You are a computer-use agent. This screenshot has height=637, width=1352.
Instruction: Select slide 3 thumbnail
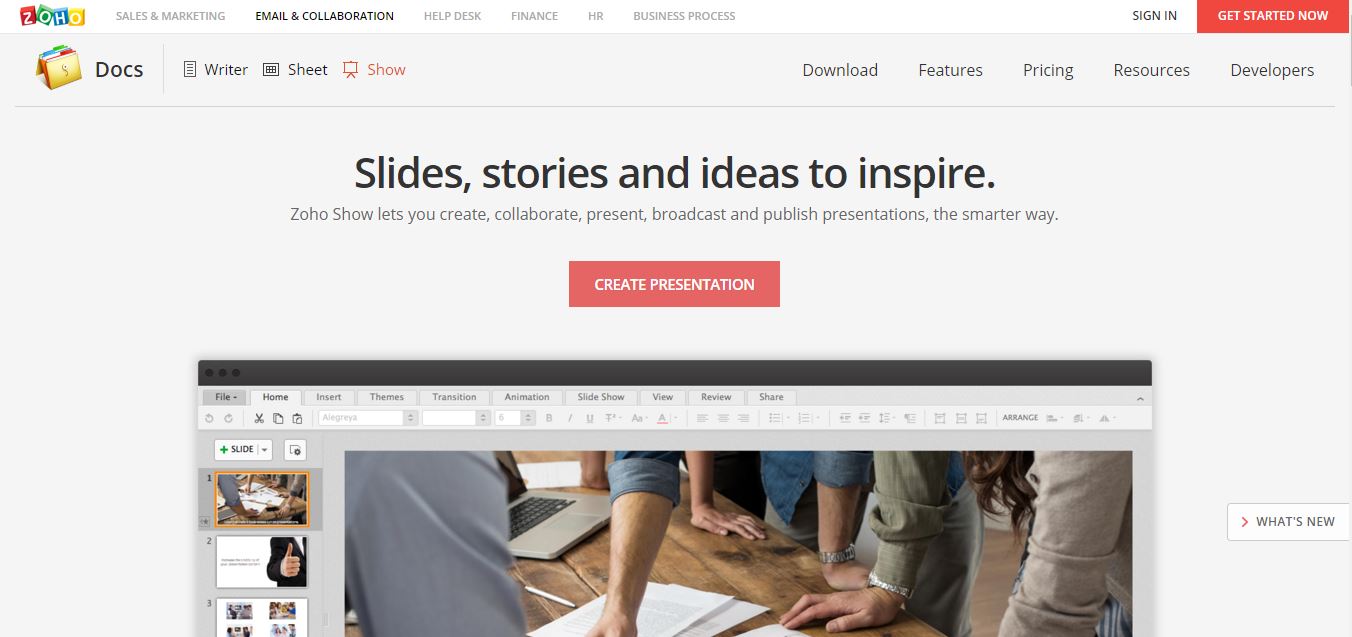pyautogui.click(x=262, y=618)
